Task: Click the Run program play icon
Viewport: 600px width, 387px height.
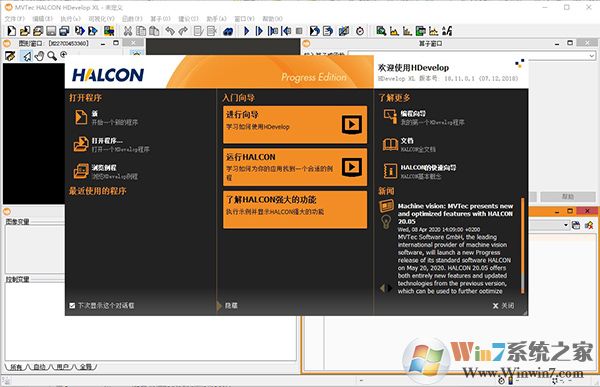Action: coord(246,31)
